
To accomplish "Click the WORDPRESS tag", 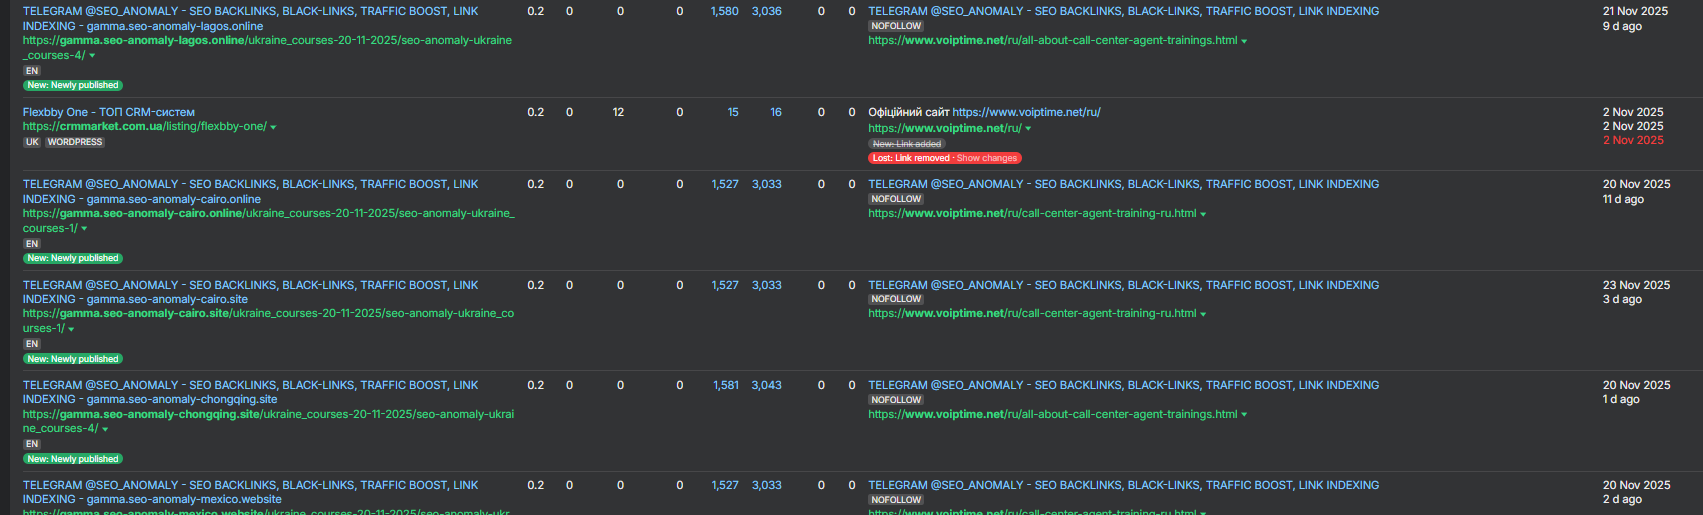I will 75,142.
